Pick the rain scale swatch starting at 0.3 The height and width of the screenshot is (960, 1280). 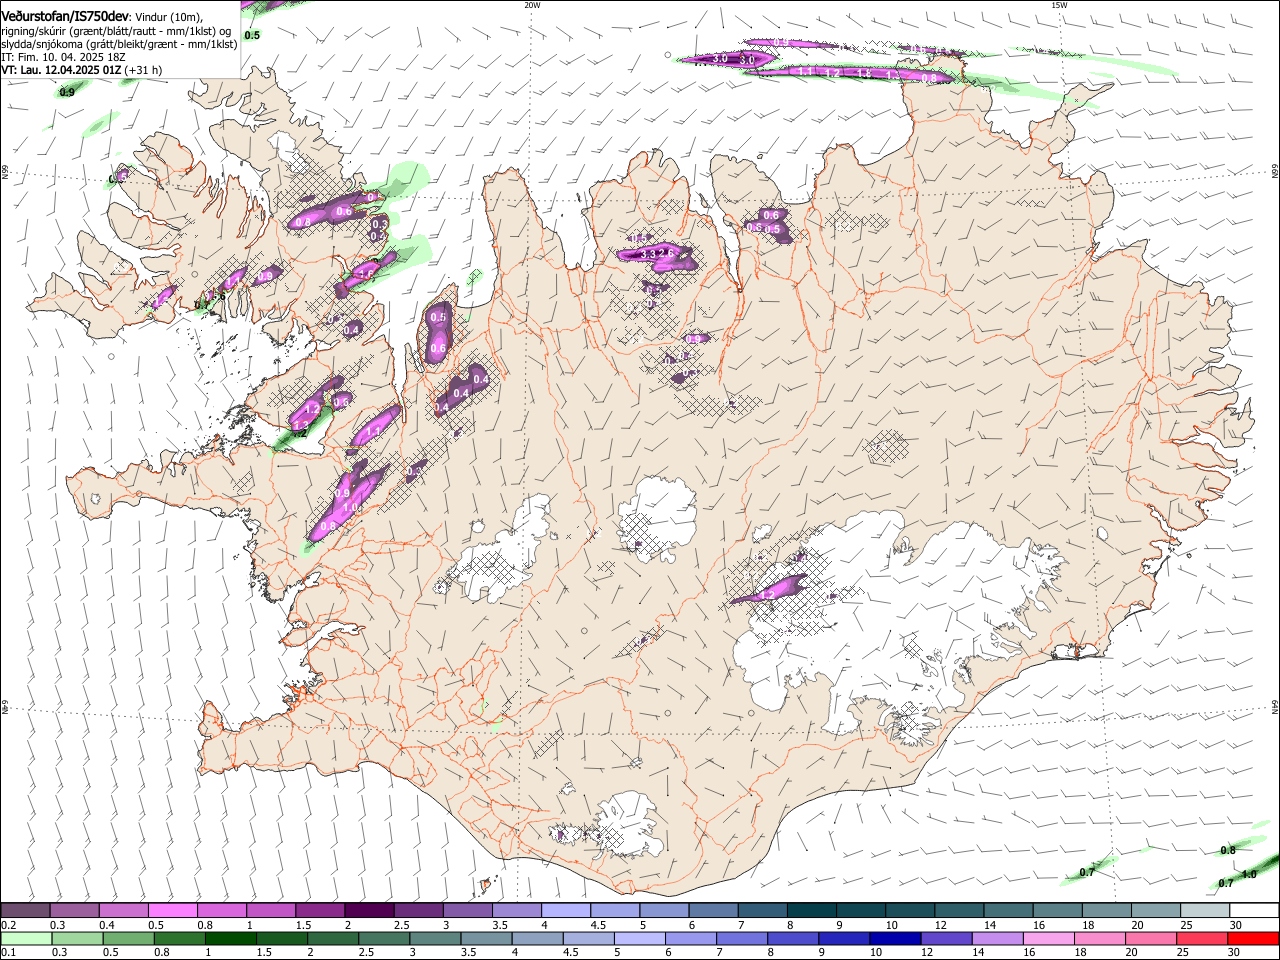[x=77, y=938]
